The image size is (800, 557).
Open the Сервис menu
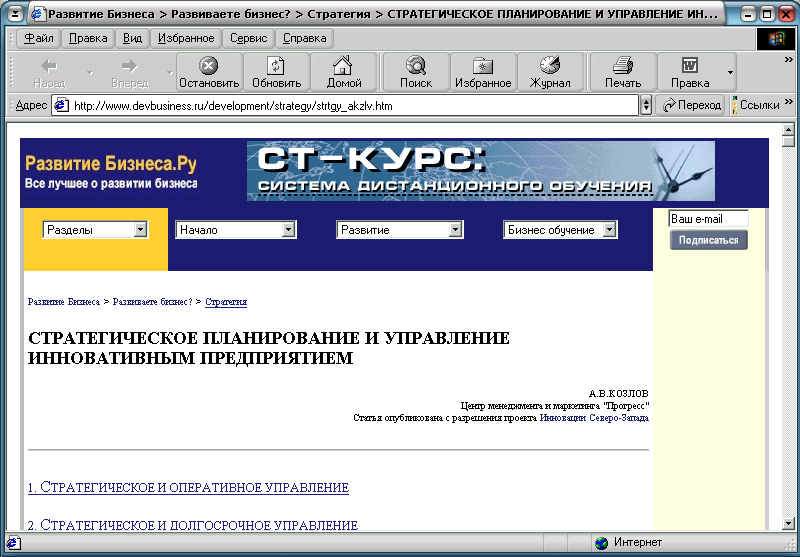[248, 38]
